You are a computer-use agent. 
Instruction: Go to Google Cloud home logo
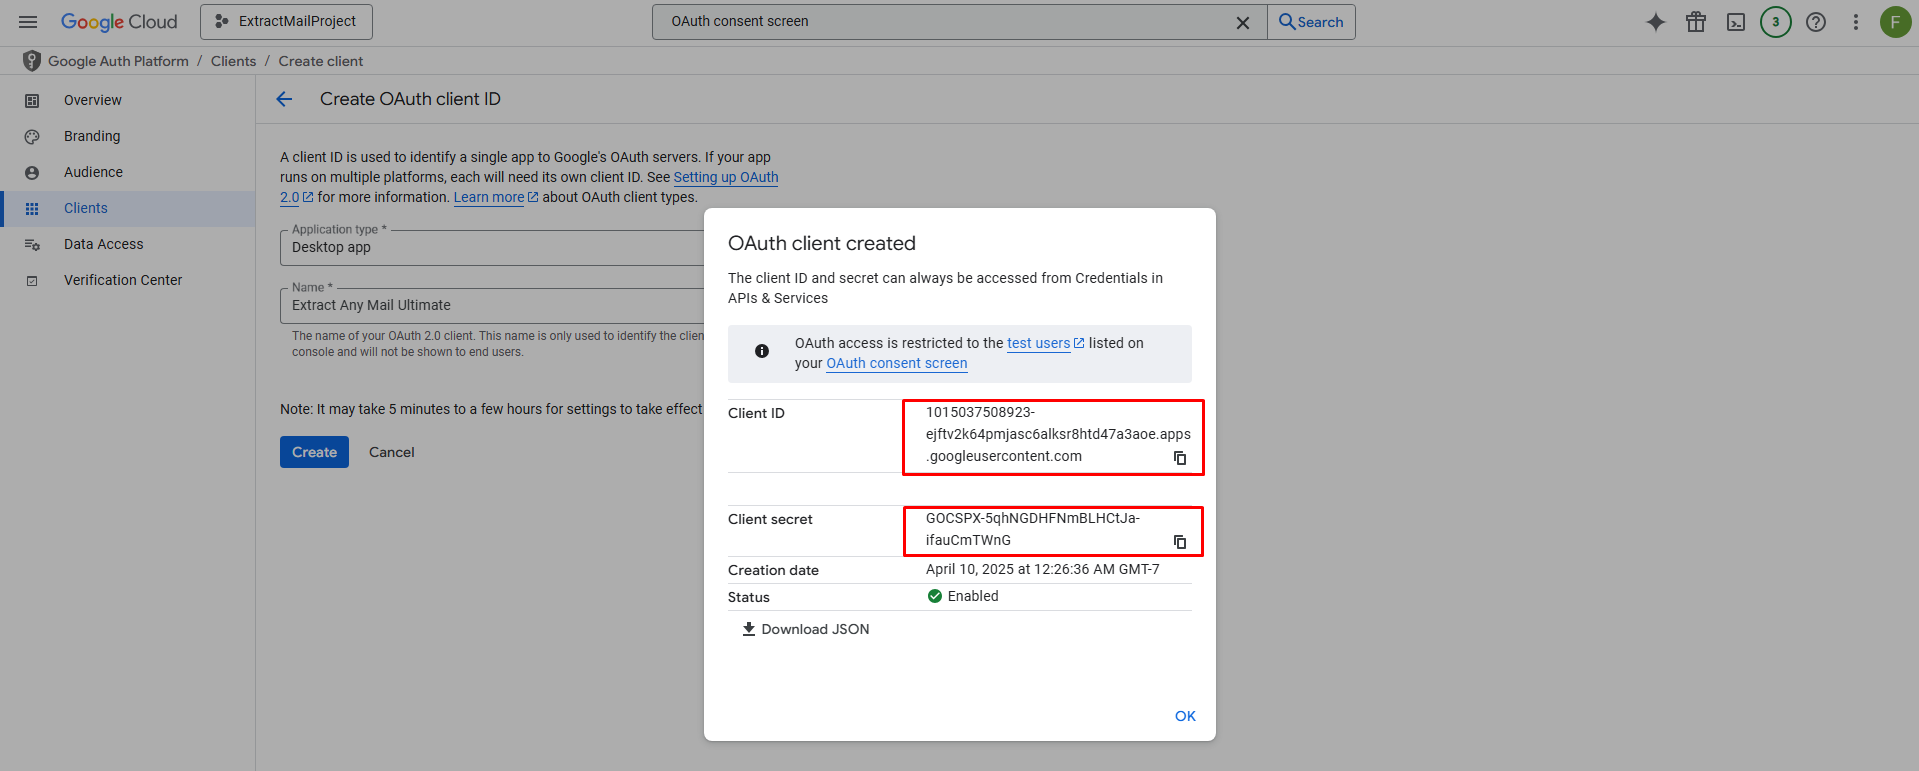point(119,22)
